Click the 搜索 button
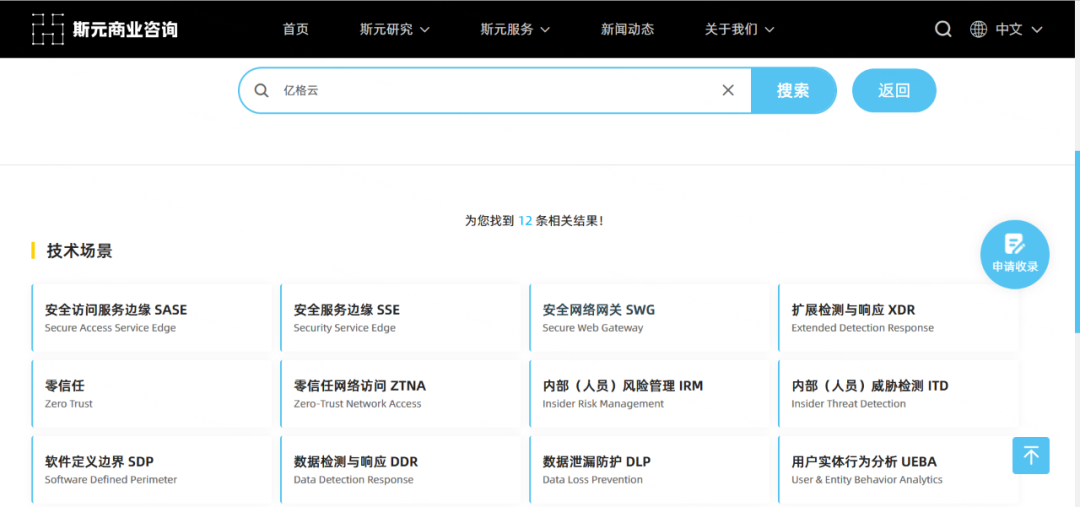This screenshot has width=1080, height=507. click(793, 90)
